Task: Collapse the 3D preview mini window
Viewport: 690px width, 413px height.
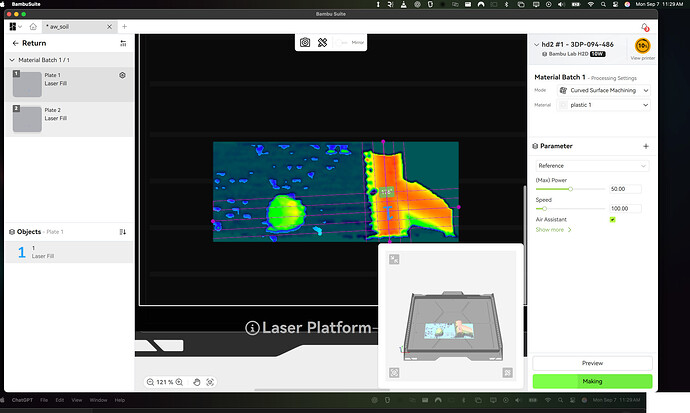Action: 394,259
